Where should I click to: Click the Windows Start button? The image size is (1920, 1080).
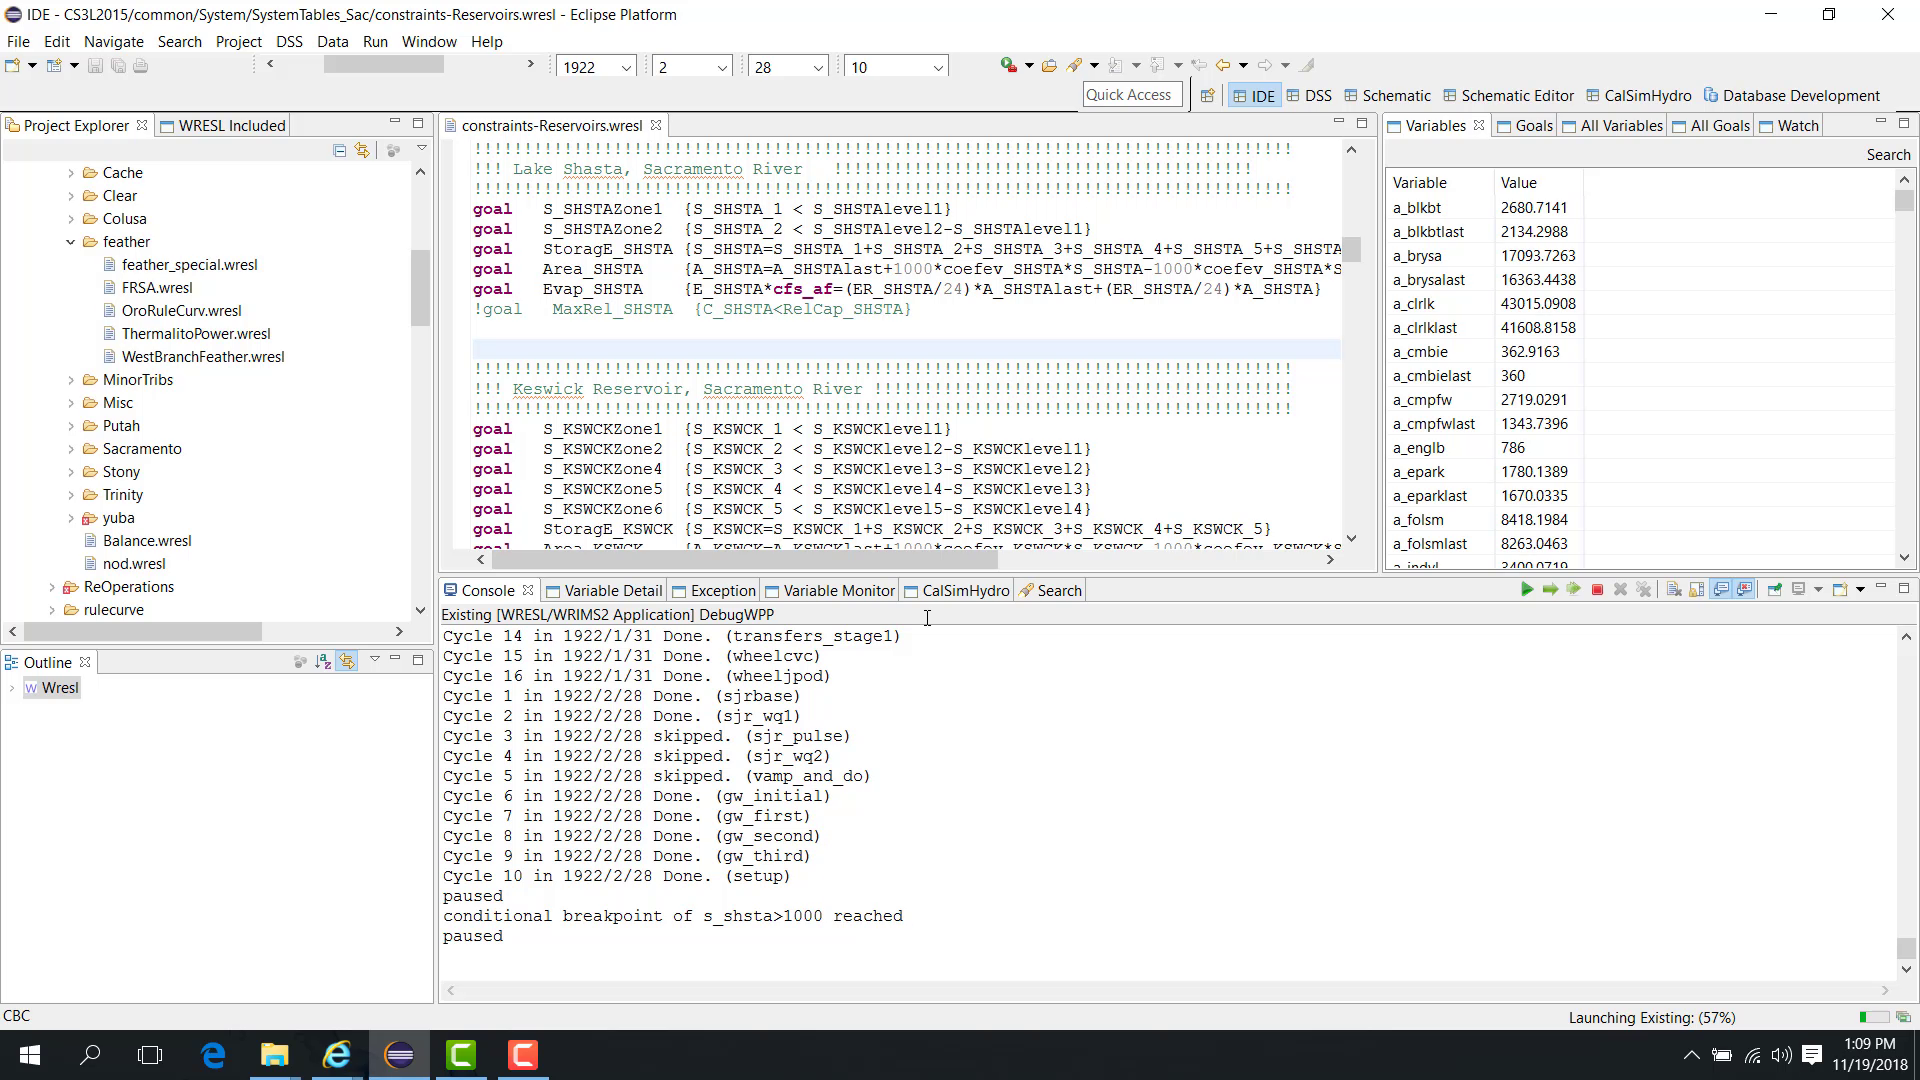[30, 1055]
